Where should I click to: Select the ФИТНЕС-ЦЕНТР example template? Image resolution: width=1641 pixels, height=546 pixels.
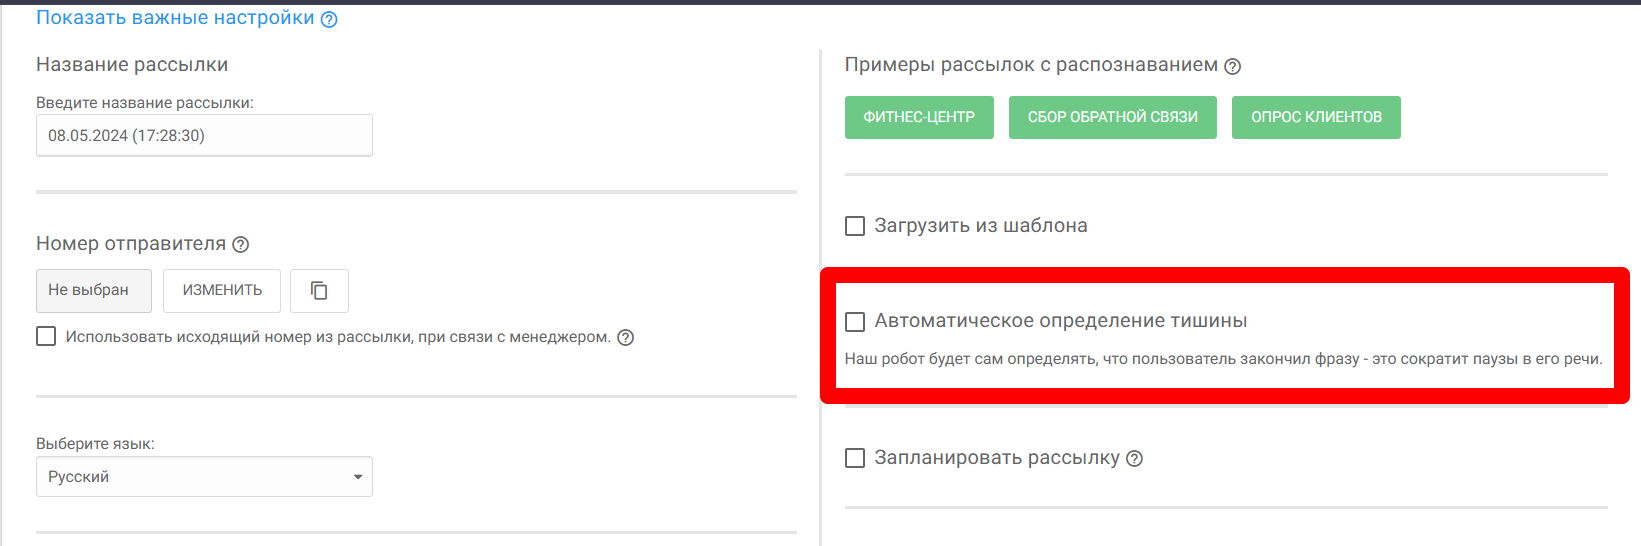919,117
